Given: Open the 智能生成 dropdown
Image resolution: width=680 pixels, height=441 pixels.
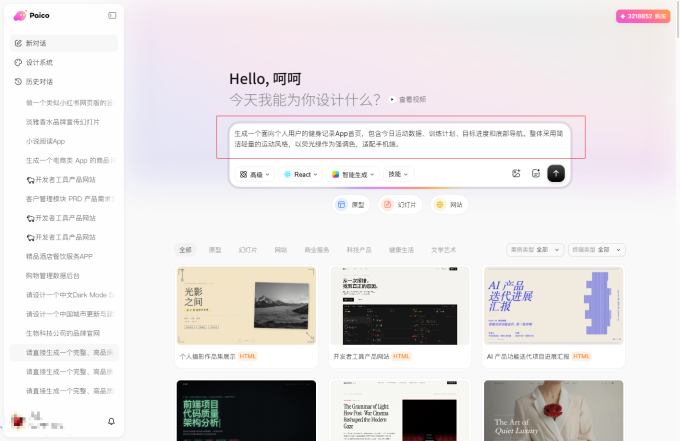Looking at the screenshot, I should (x=353, y=174).
